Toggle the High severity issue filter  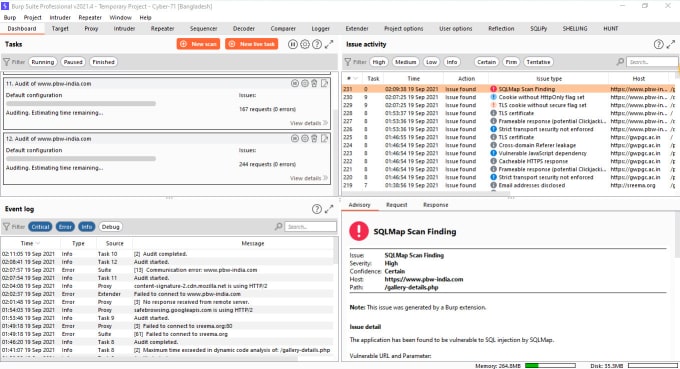pyautogui.click(x=379, y=62)
